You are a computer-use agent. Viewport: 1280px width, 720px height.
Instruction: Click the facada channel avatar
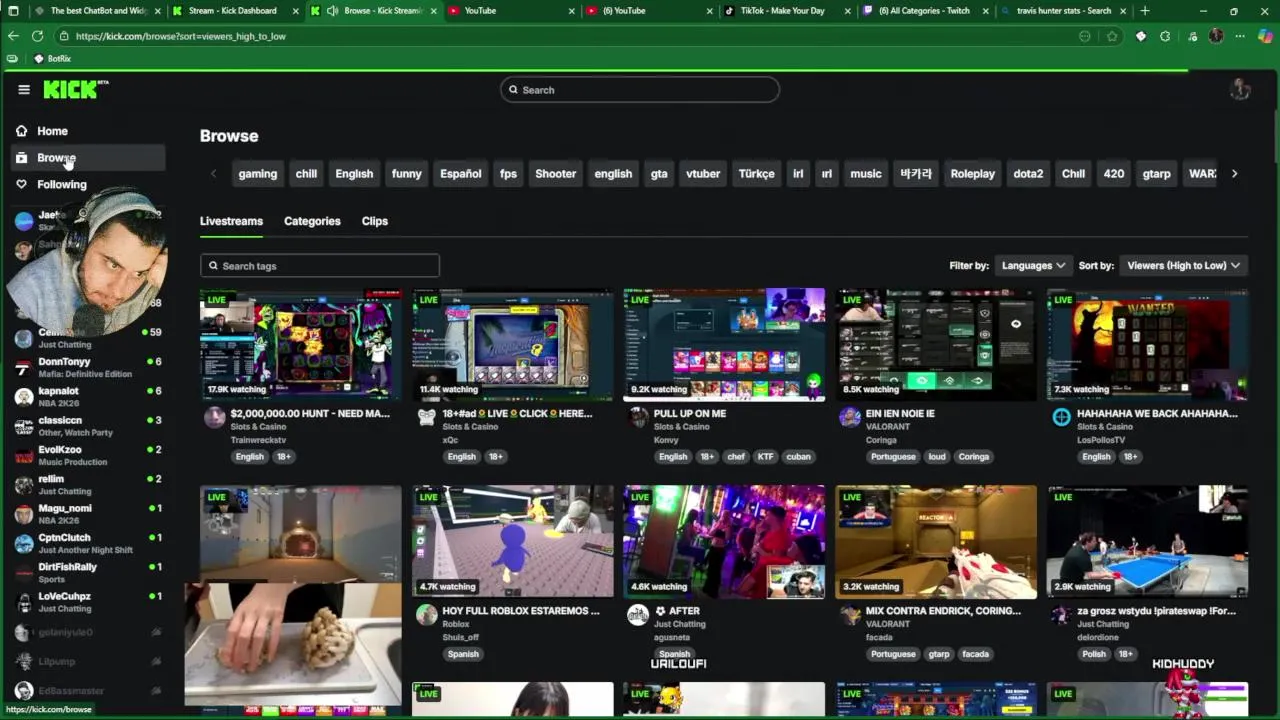click(850, 615)
